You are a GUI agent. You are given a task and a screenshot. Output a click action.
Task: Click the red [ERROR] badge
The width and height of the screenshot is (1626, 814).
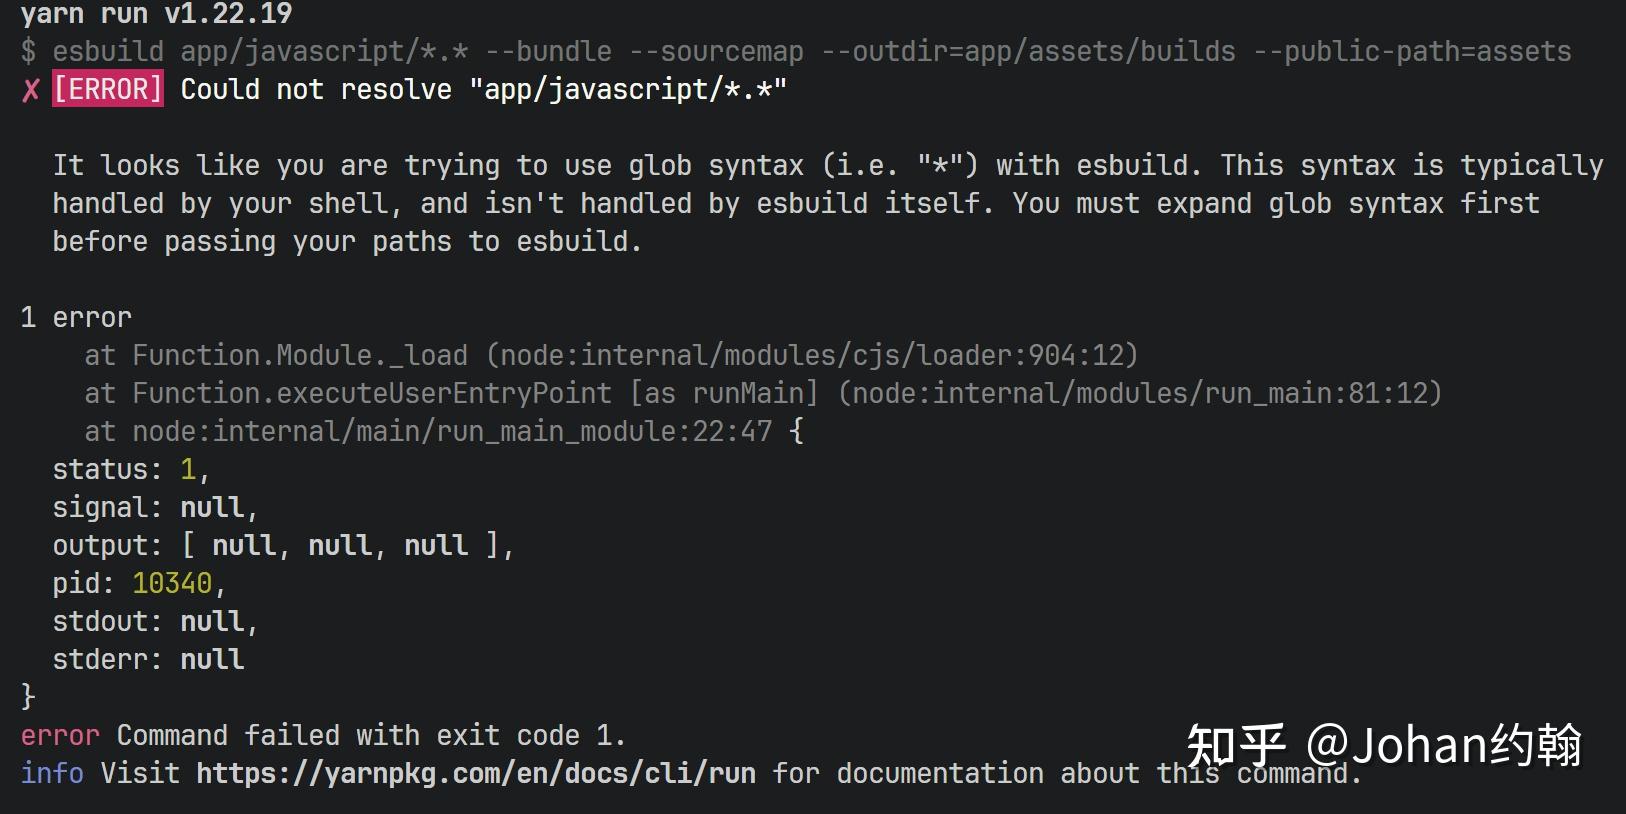point(108,89)
